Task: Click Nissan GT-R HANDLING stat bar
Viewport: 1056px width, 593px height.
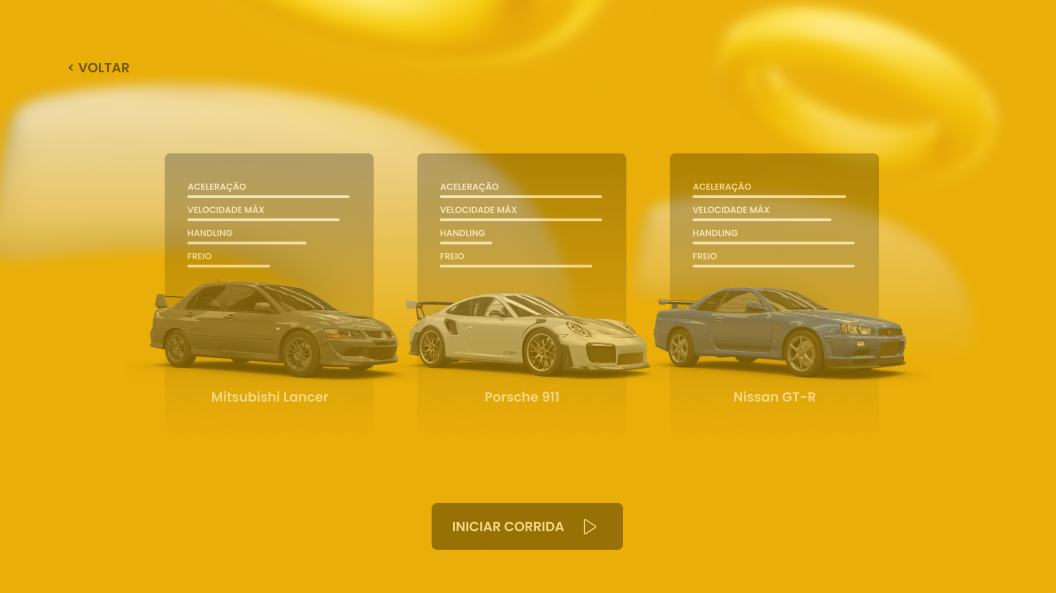Action: point(773,243)
